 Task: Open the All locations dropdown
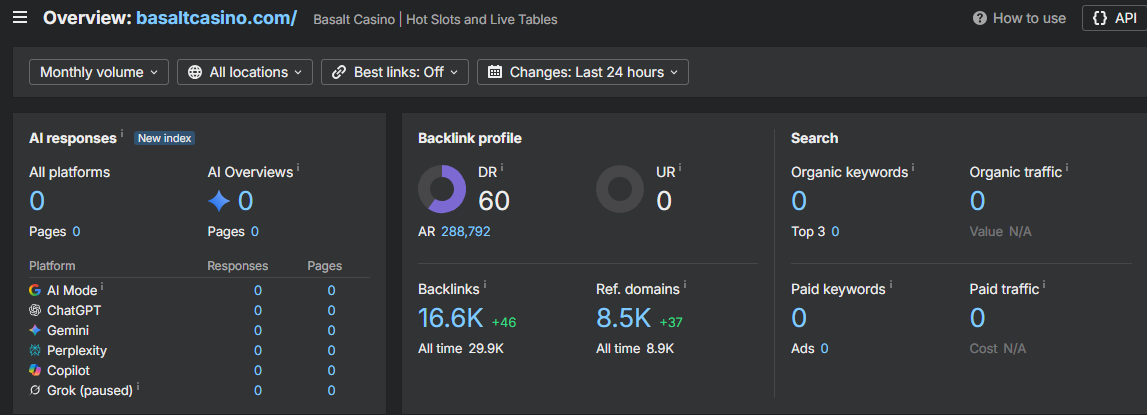point(245,72)
